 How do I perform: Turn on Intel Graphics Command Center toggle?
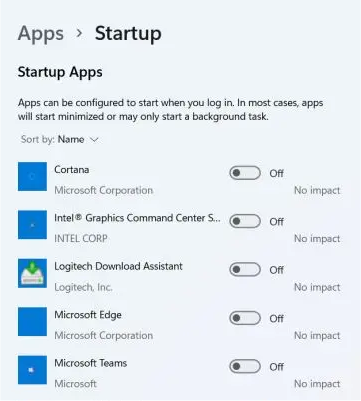point(245,221)
